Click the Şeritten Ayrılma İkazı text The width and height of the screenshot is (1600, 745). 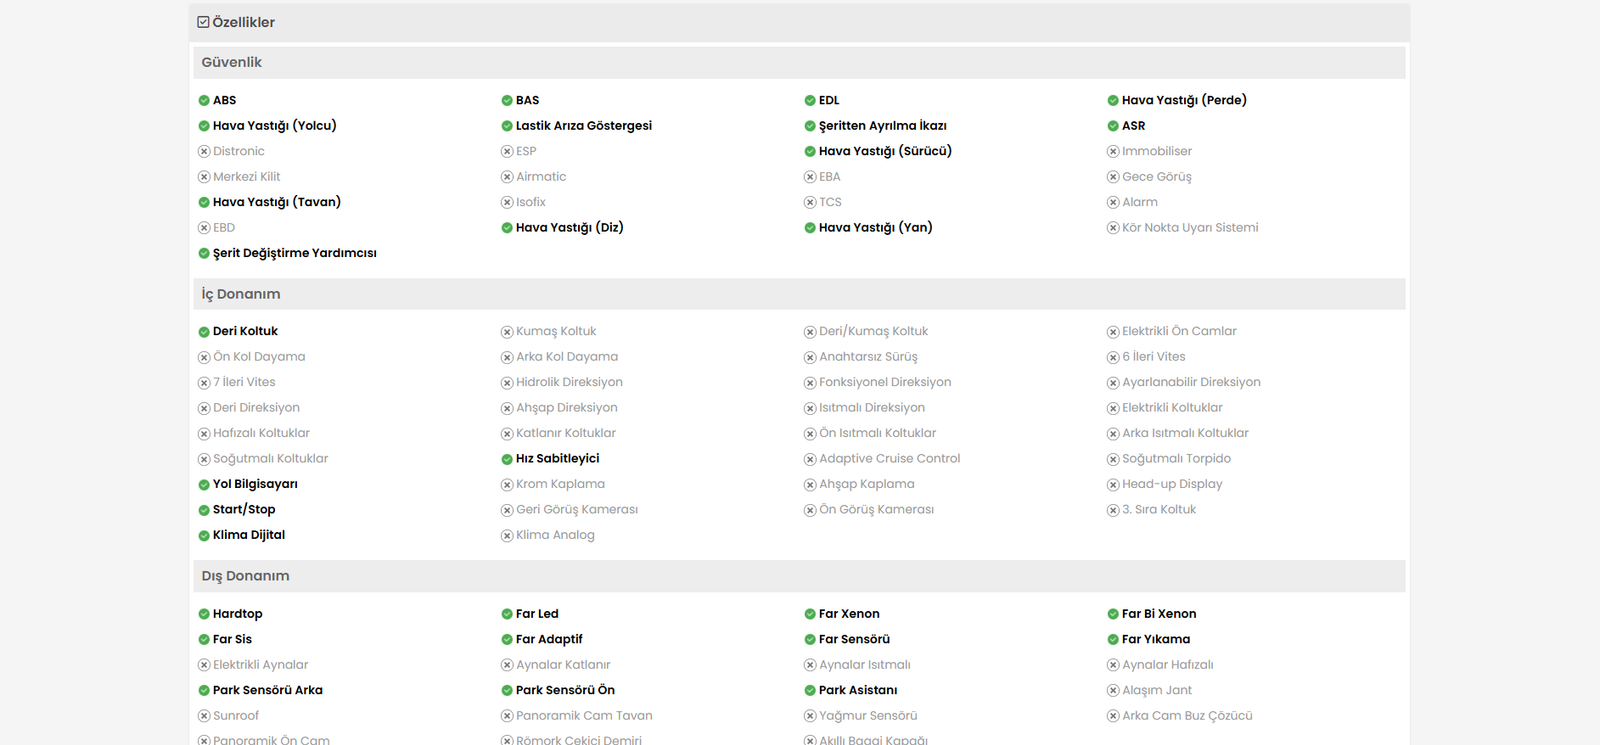pyautogui.click(x=882, y=126)
